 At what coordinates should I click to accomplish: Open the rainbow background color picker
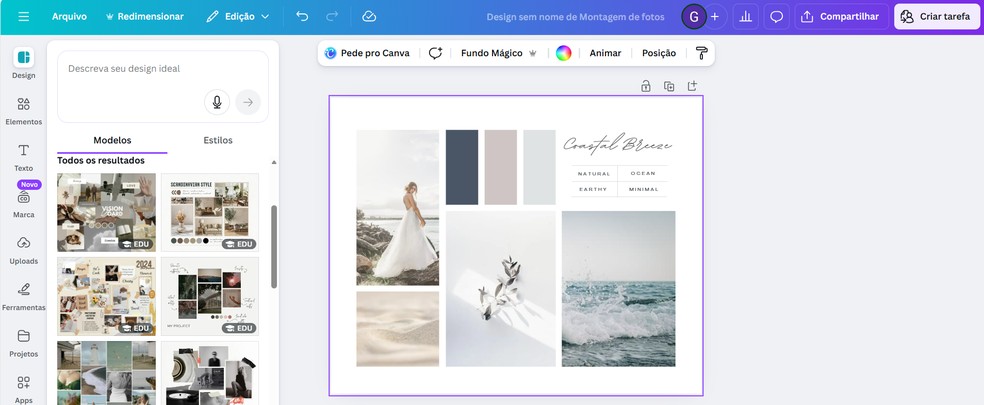coord(564,53)
